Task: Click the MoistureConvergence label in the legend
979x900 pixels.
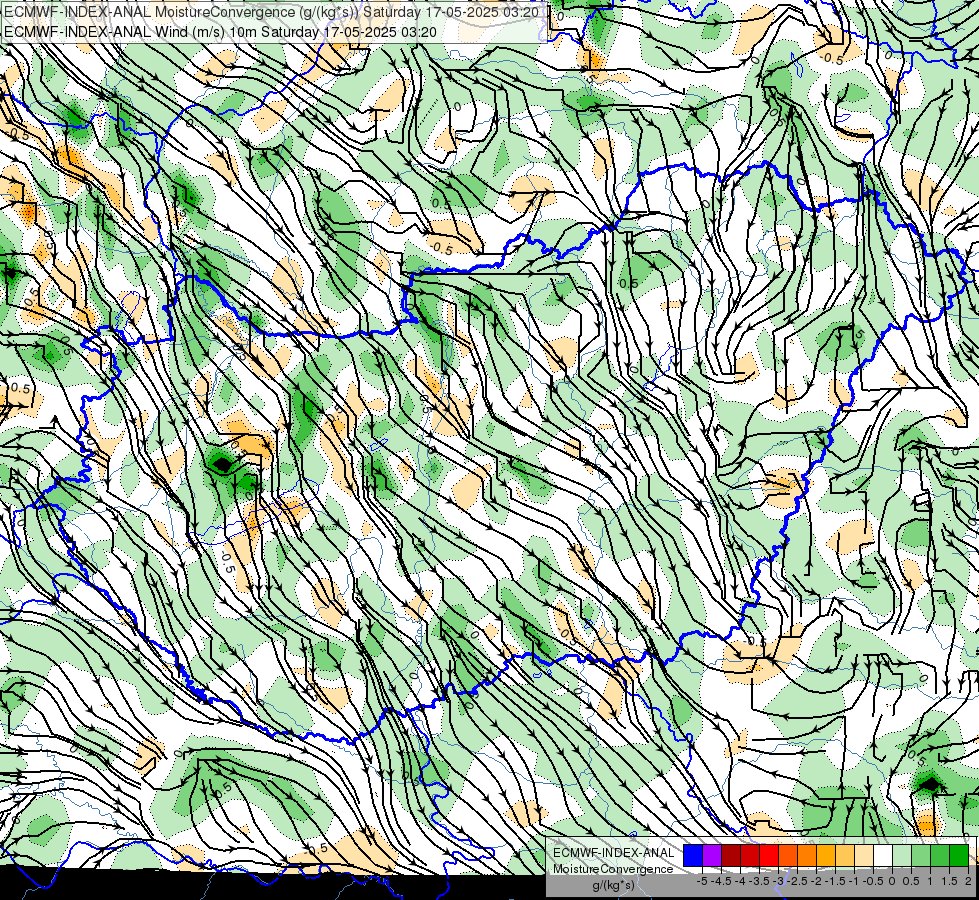Action: tap(613, 869)
